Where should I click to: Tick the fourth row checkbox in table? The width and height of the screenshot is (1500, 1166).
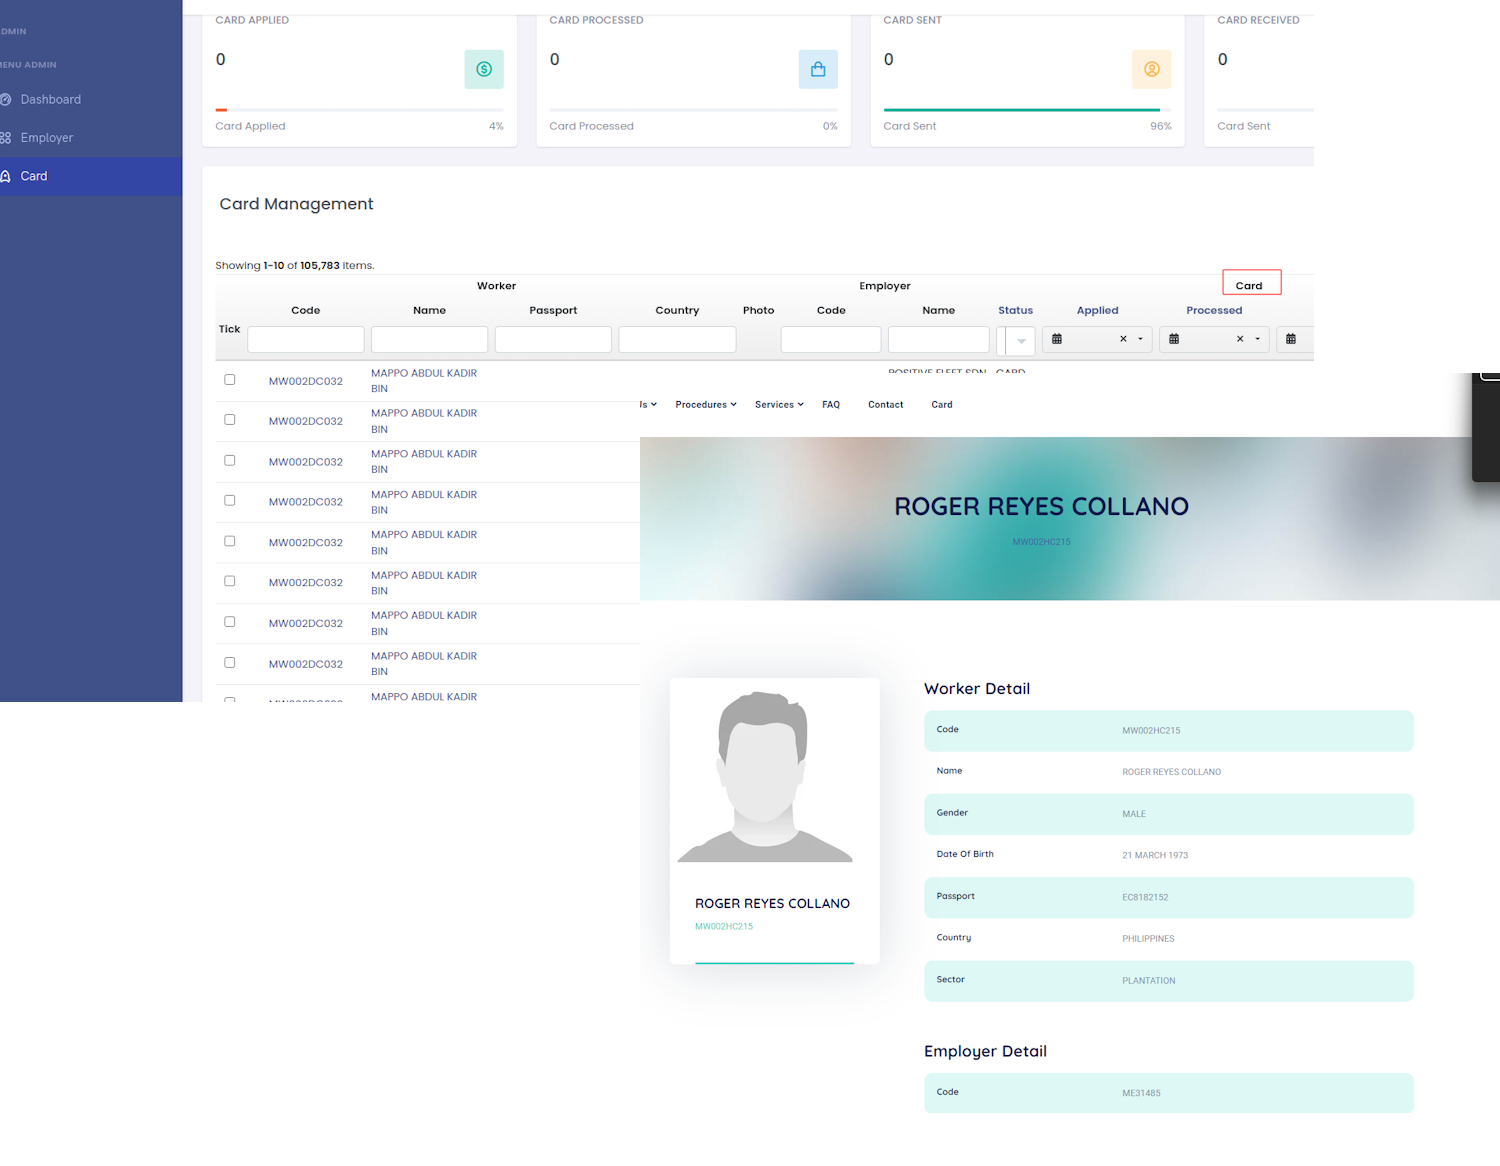pos(230,501)
